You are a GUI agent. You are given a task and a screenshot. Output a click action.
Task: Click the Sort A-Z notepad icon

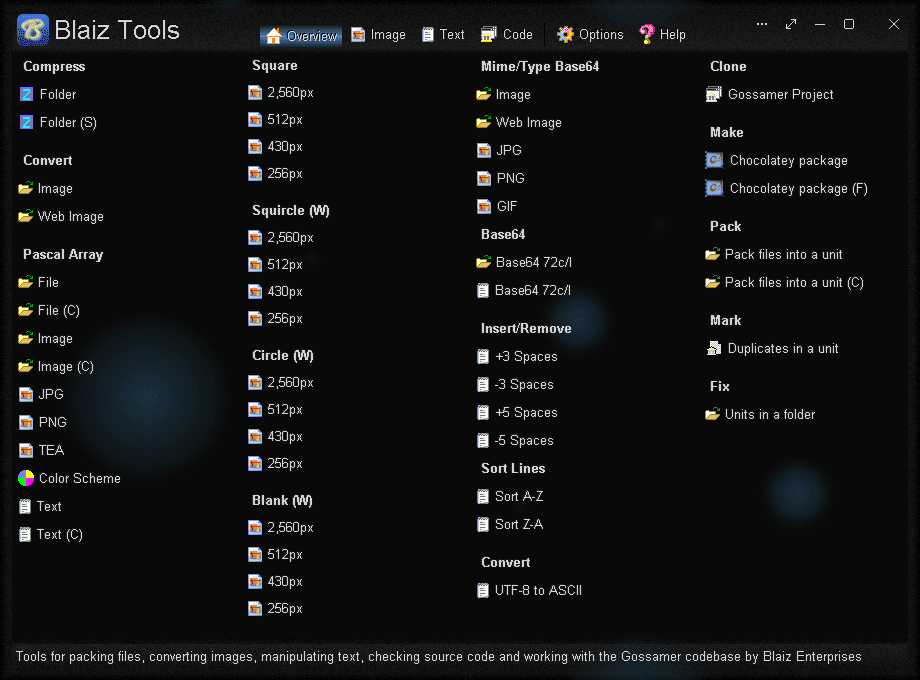[x=483, y=497]
